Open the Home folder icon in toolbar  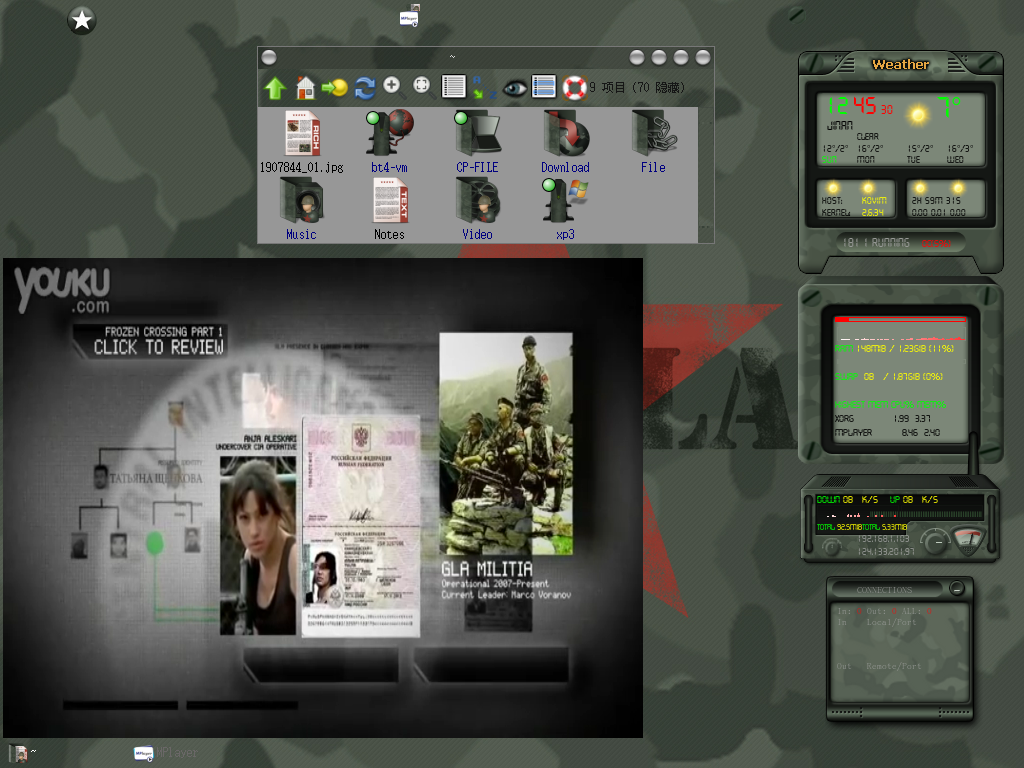(x=305, y=88)
